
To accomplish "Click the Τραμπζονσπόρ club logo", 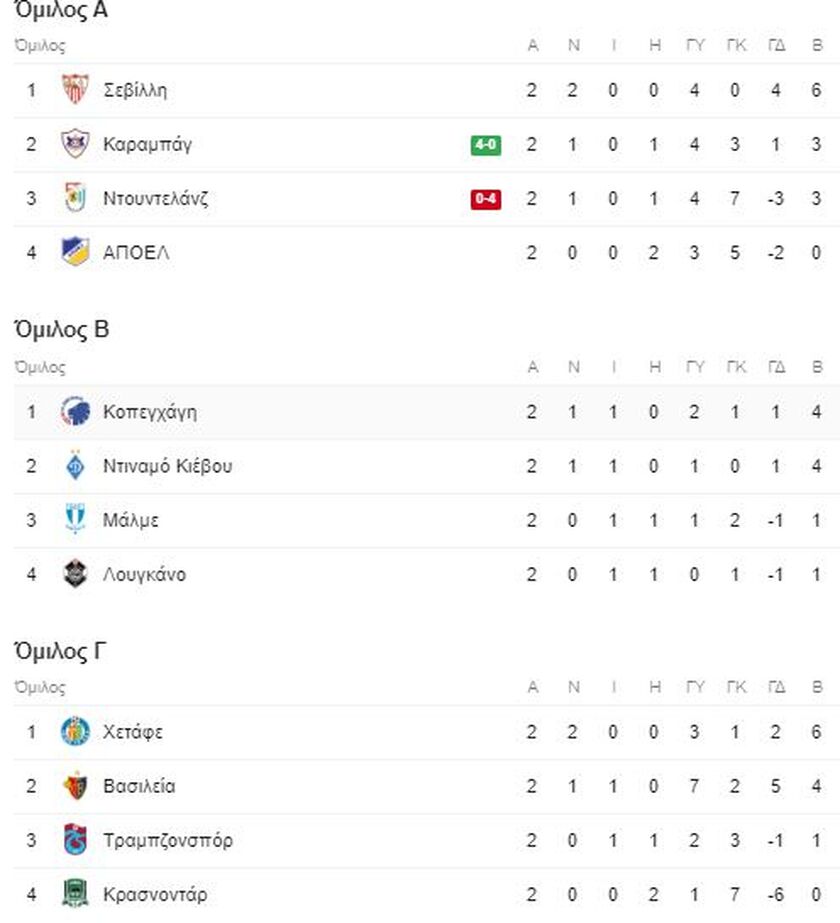I will (x=75, y=840).
